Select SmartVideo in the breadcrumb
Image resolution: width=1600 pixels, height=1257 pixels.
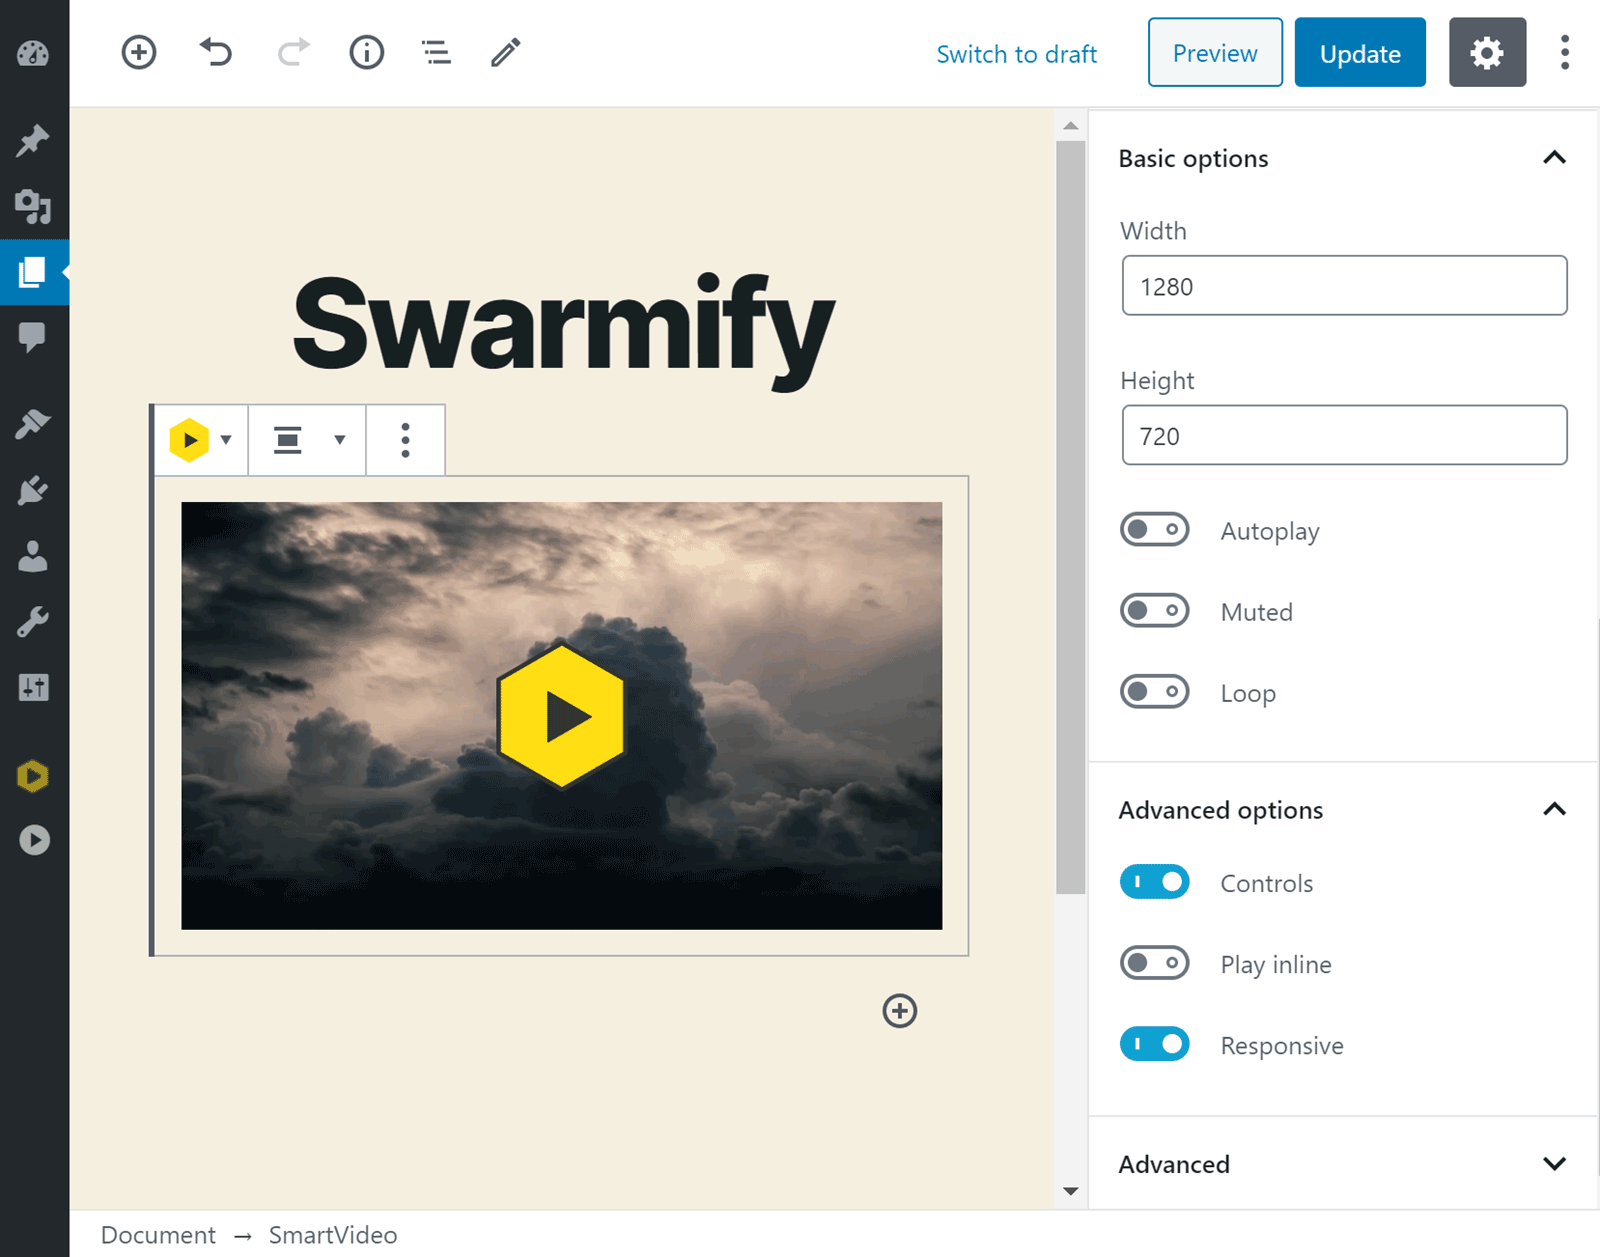[333, 1235]
